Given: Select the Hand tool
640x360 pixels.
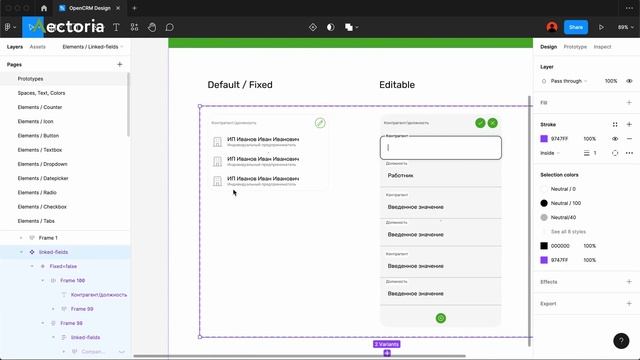Looking at the screenshot, I should click(x=152, y=27).
